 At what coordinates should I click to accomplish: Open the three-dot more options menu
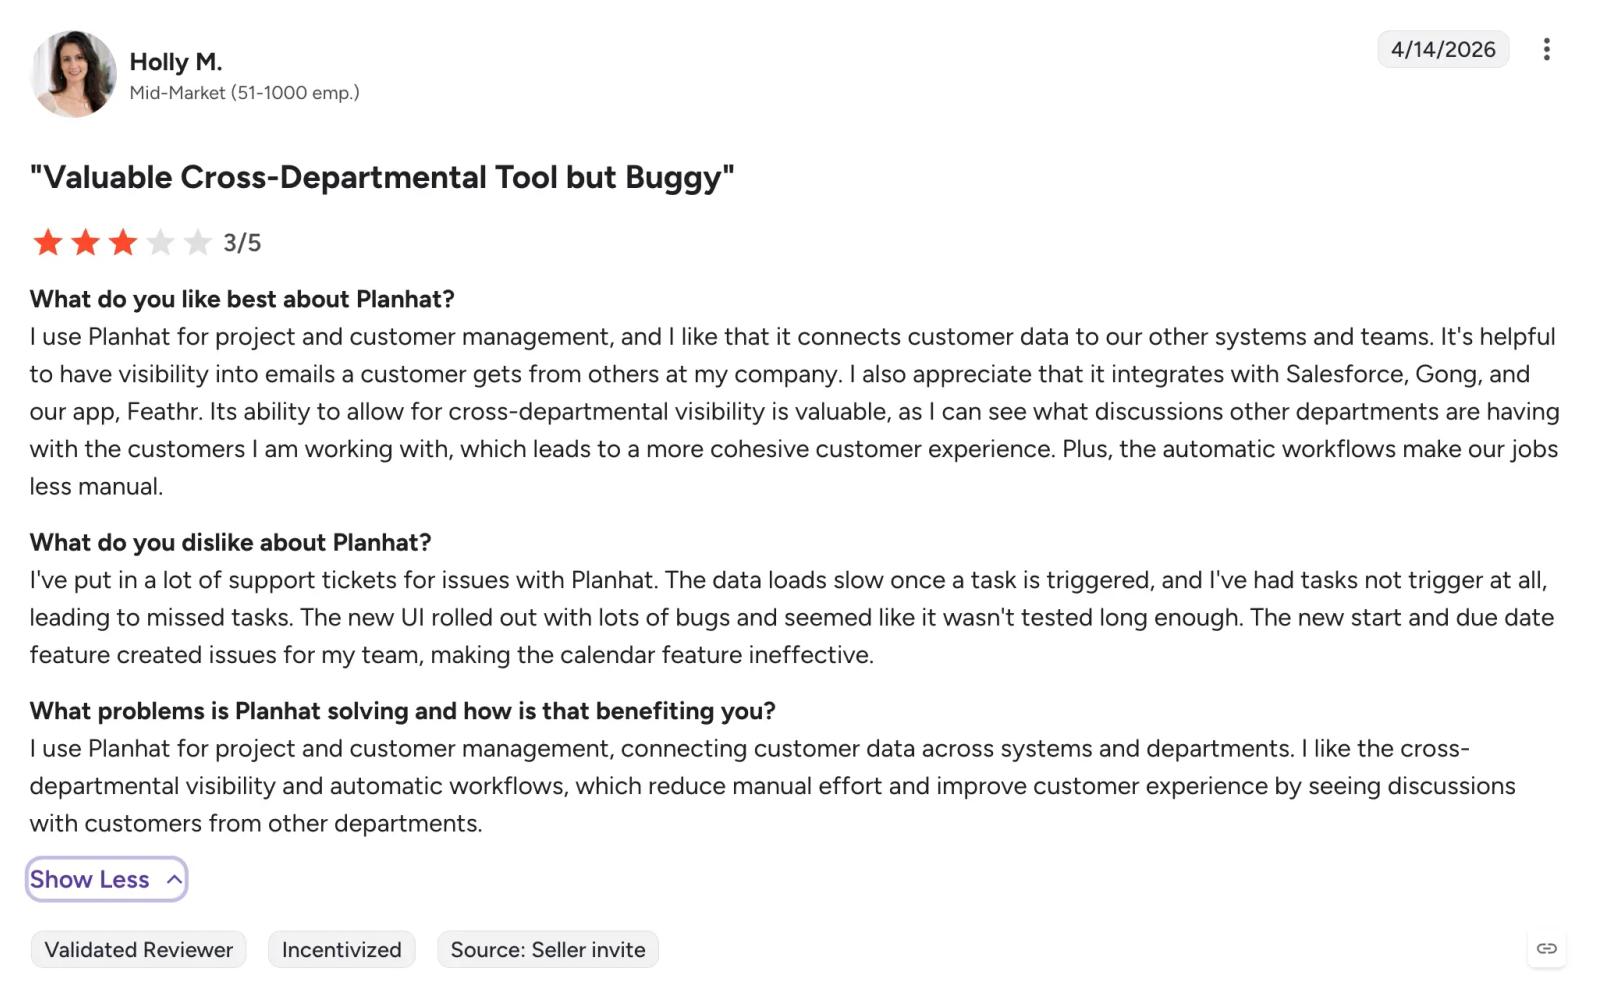[x=1546, y=49]
